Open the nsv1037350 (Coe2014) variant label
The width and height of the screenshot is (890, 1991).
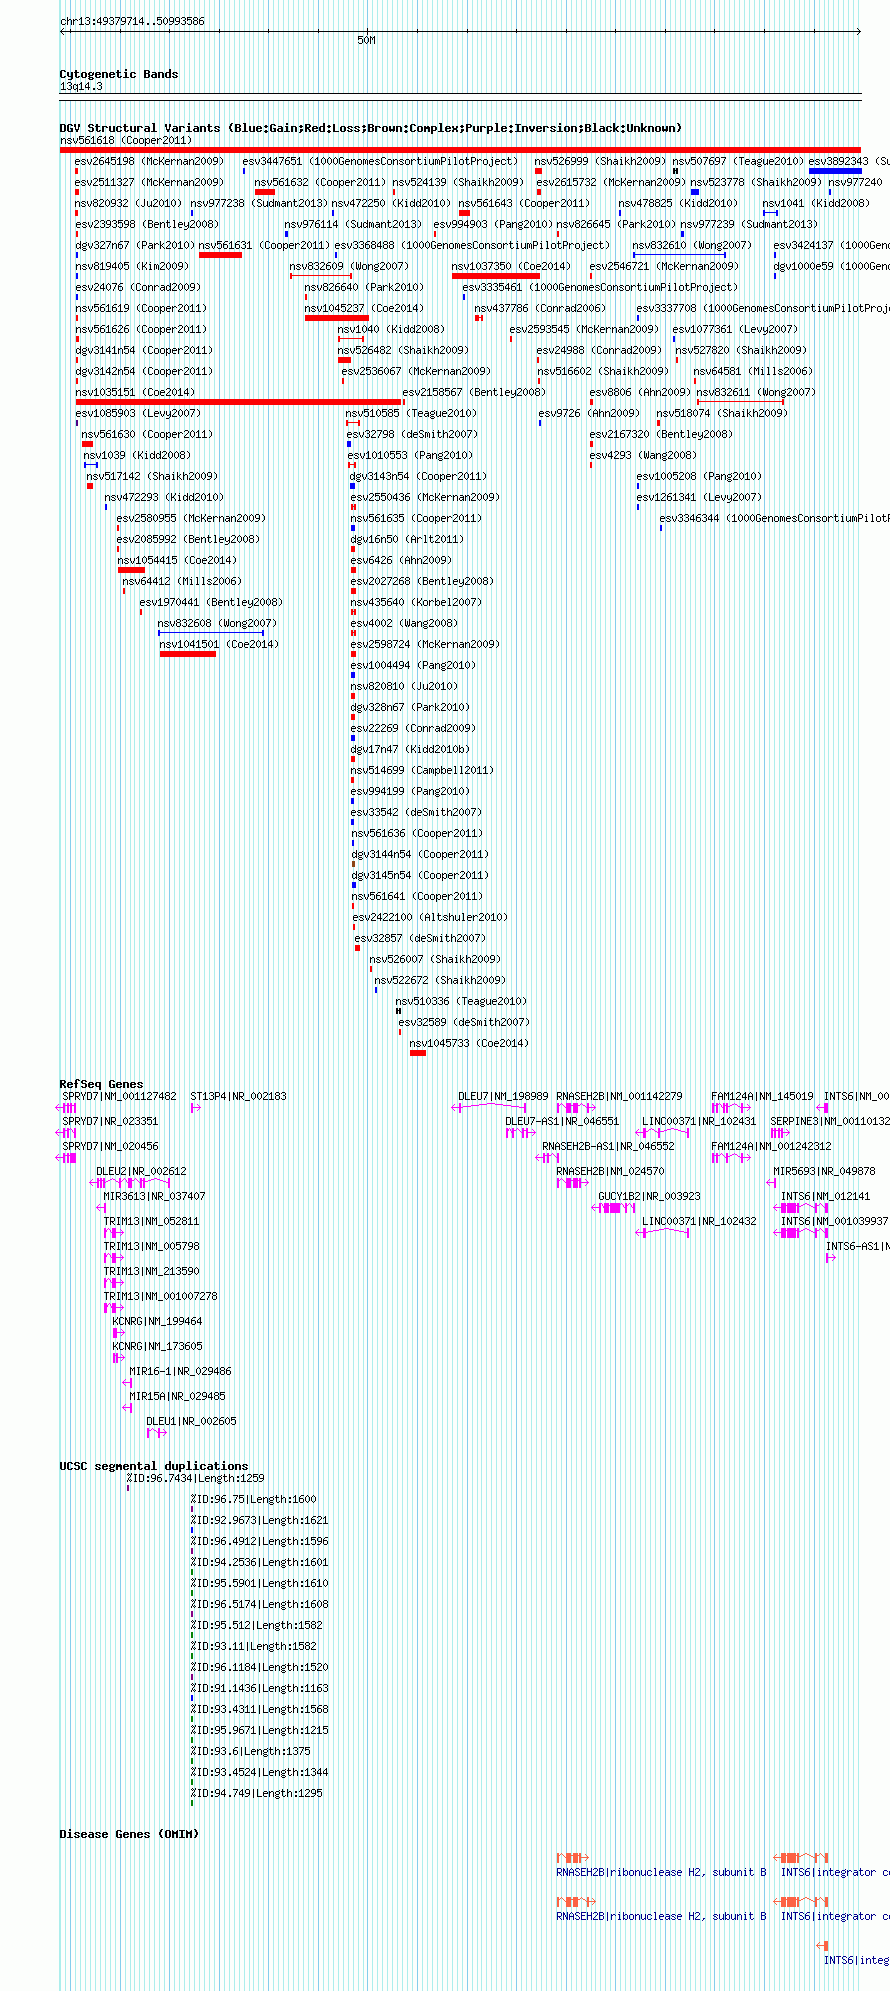(511, 267)
